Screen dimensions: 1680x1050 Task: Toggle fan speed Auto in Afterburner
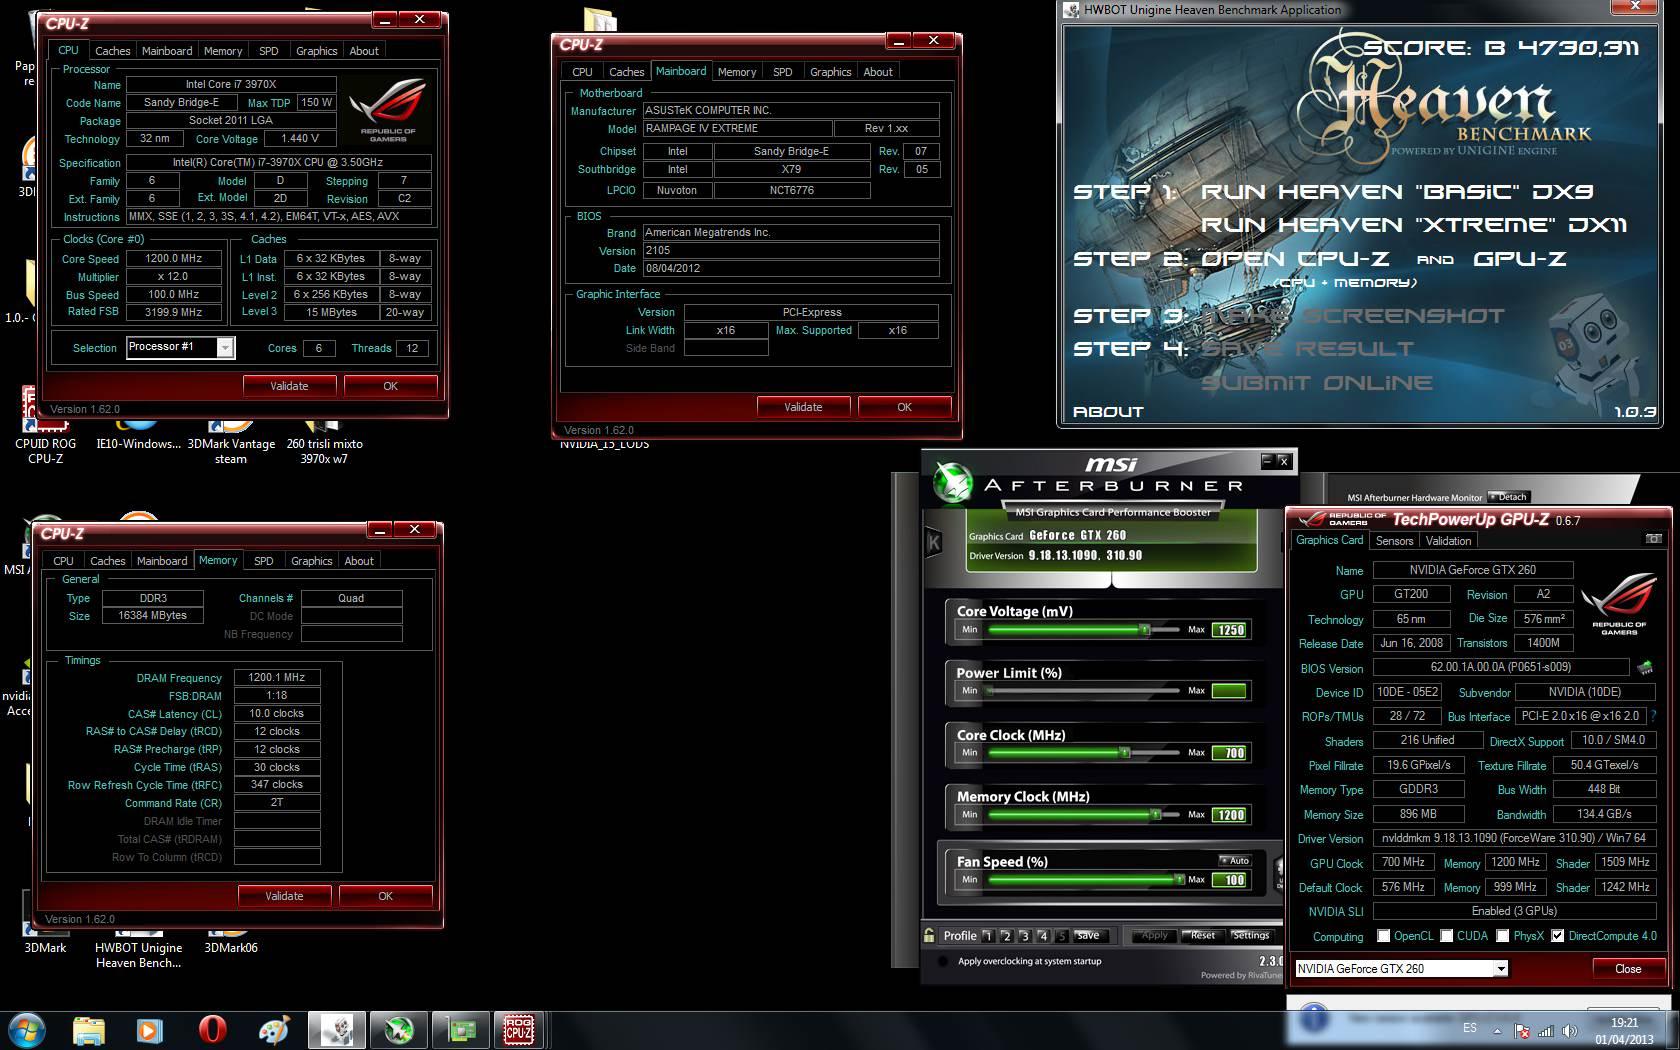pyautogui.click(x=1235, y=860)
